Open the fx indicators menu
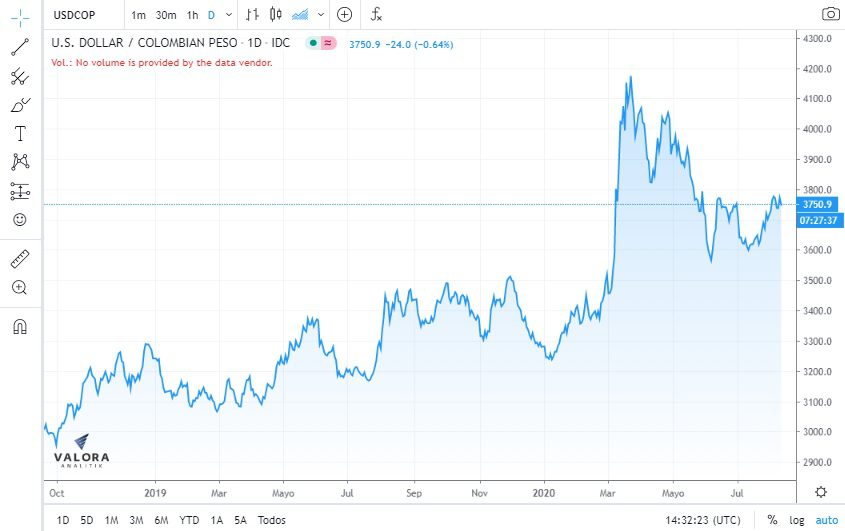The width and height of the screenshot is (845, 531). click(376, 15)
